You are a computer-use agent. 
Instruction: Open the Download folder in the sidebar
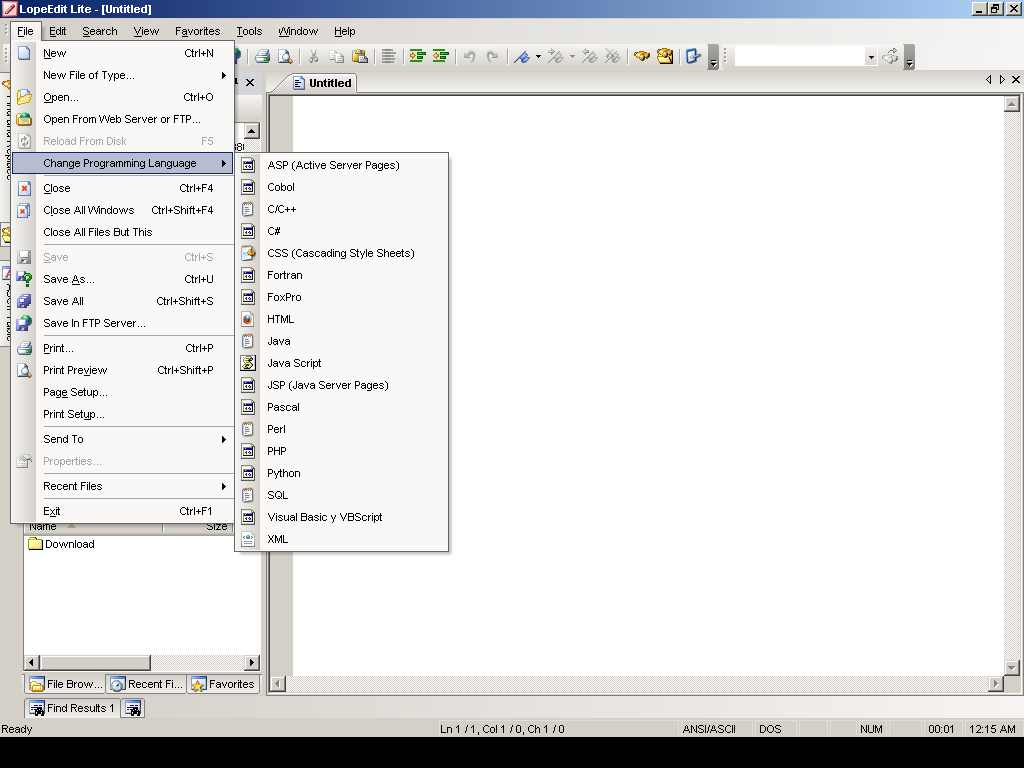point(68,543)
